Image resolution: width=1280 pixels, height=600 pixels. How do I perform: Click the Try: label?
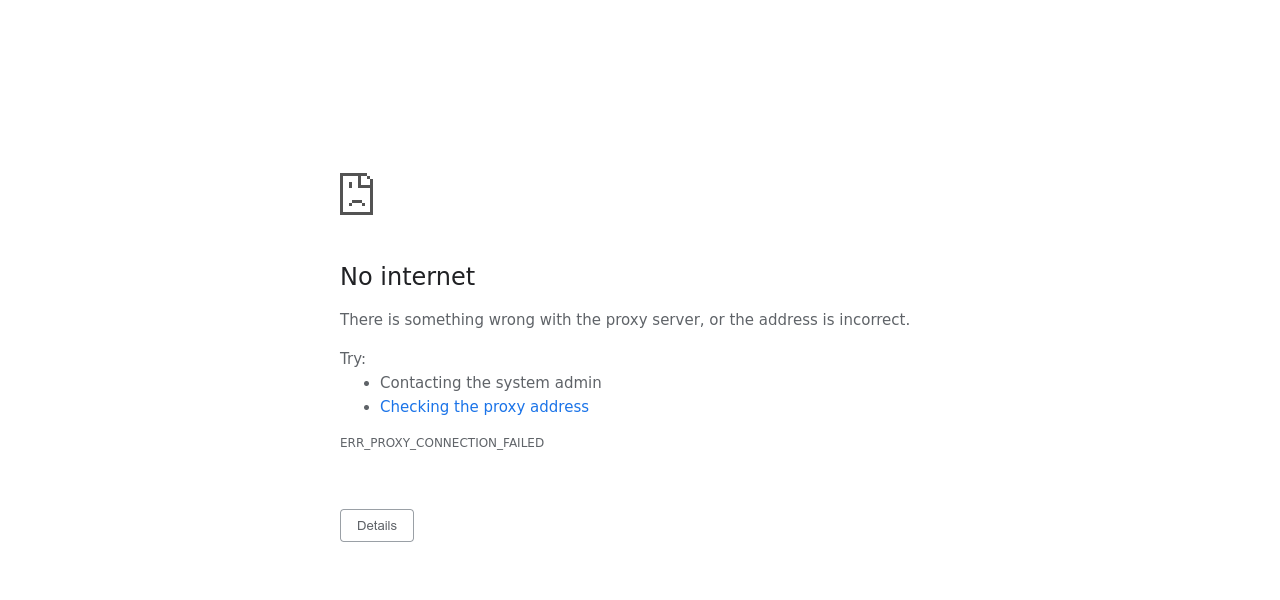click(x=353, y=359)
